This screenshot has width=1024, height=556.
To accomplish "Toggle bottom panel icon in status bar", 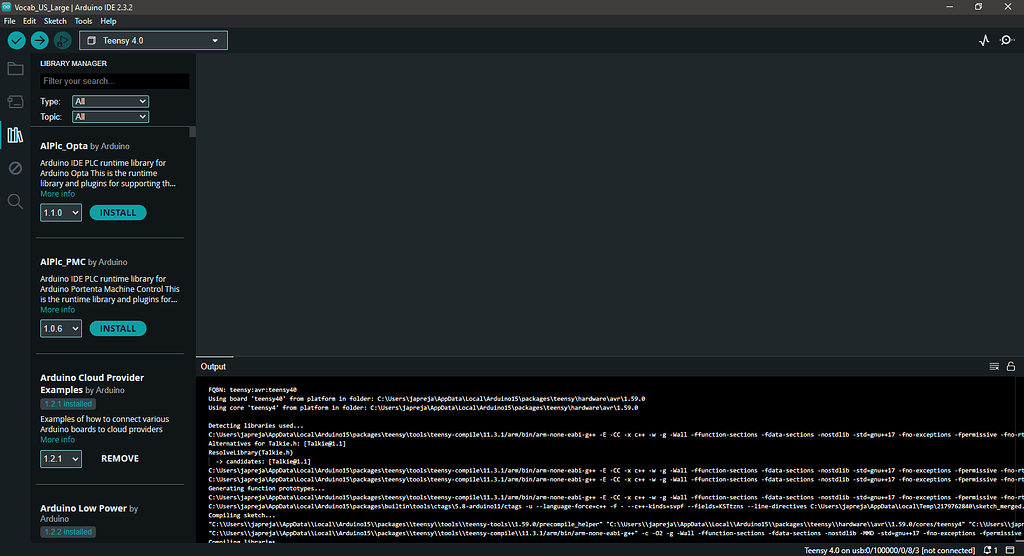I will (x=1010, y=550).
